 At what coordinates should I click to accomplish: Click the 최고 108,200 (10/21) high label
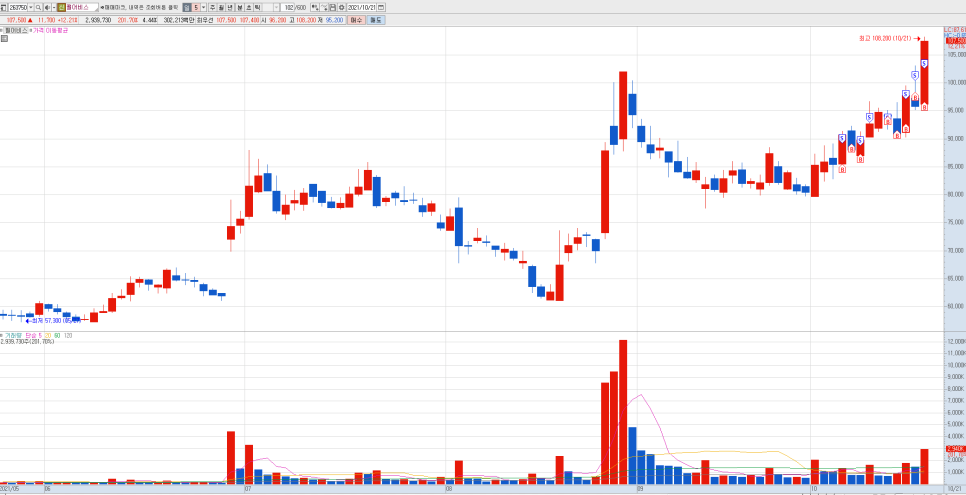(886, 38)
